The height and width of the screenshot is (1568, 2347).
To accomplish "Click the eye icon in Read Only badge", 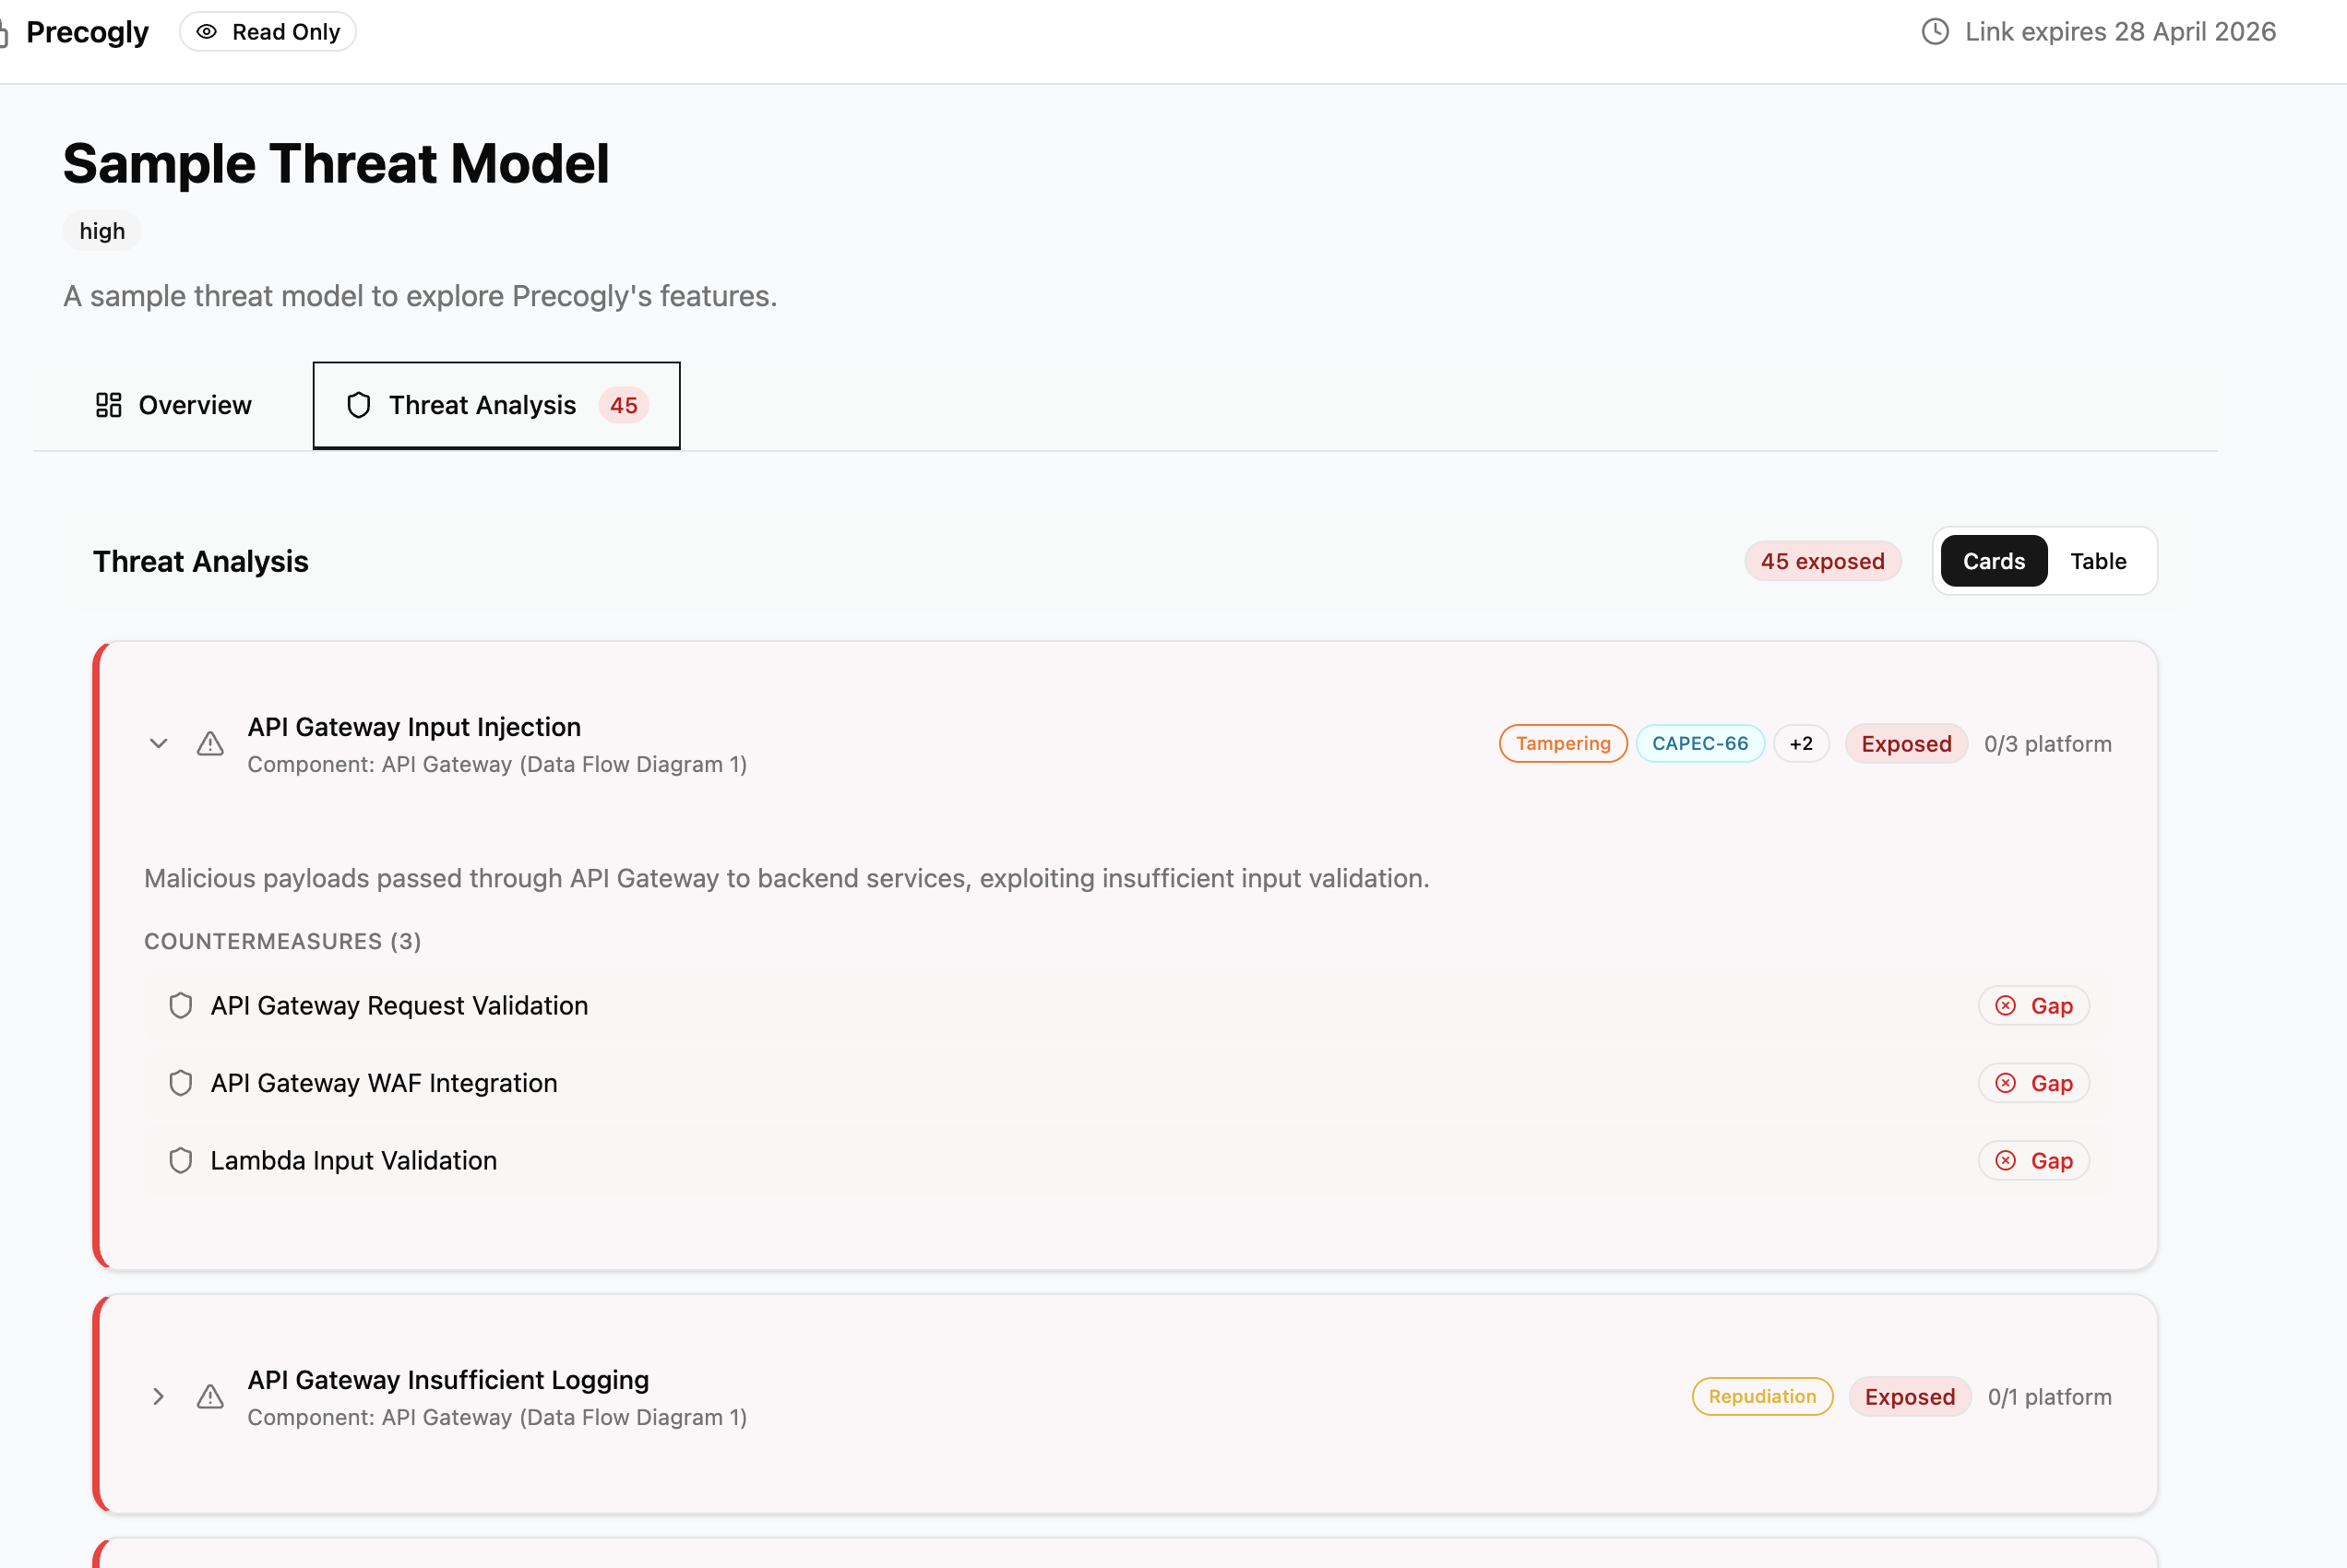I will point(206,32).
